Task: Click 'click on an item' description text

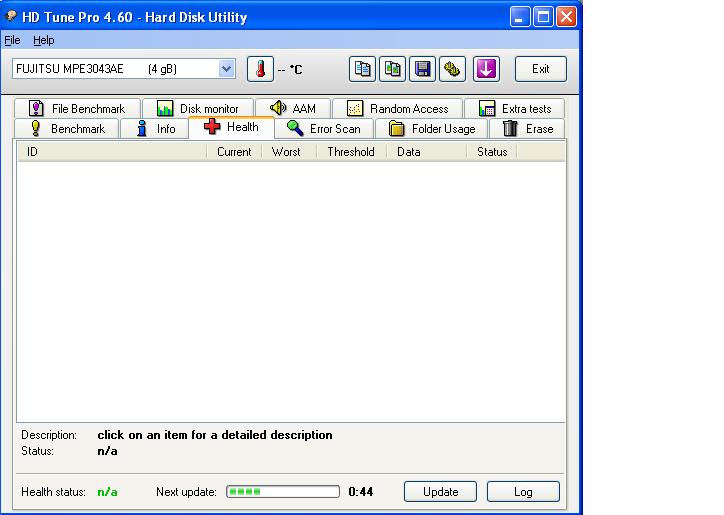Action: [x=215, y=435]
